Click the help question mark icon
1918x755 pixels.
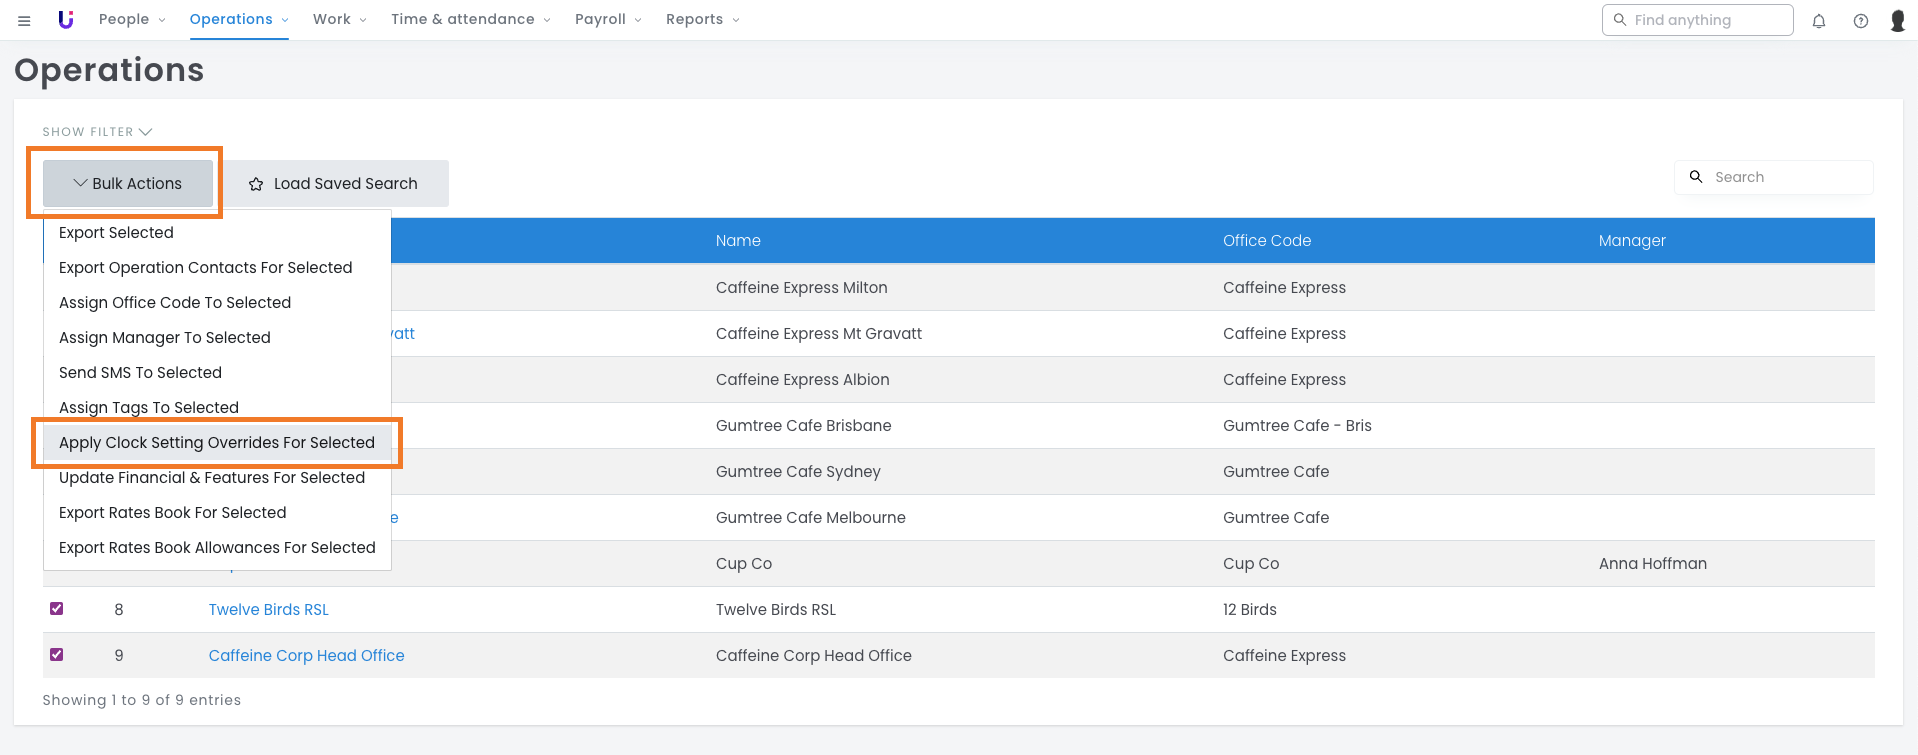pos(1860,21)
